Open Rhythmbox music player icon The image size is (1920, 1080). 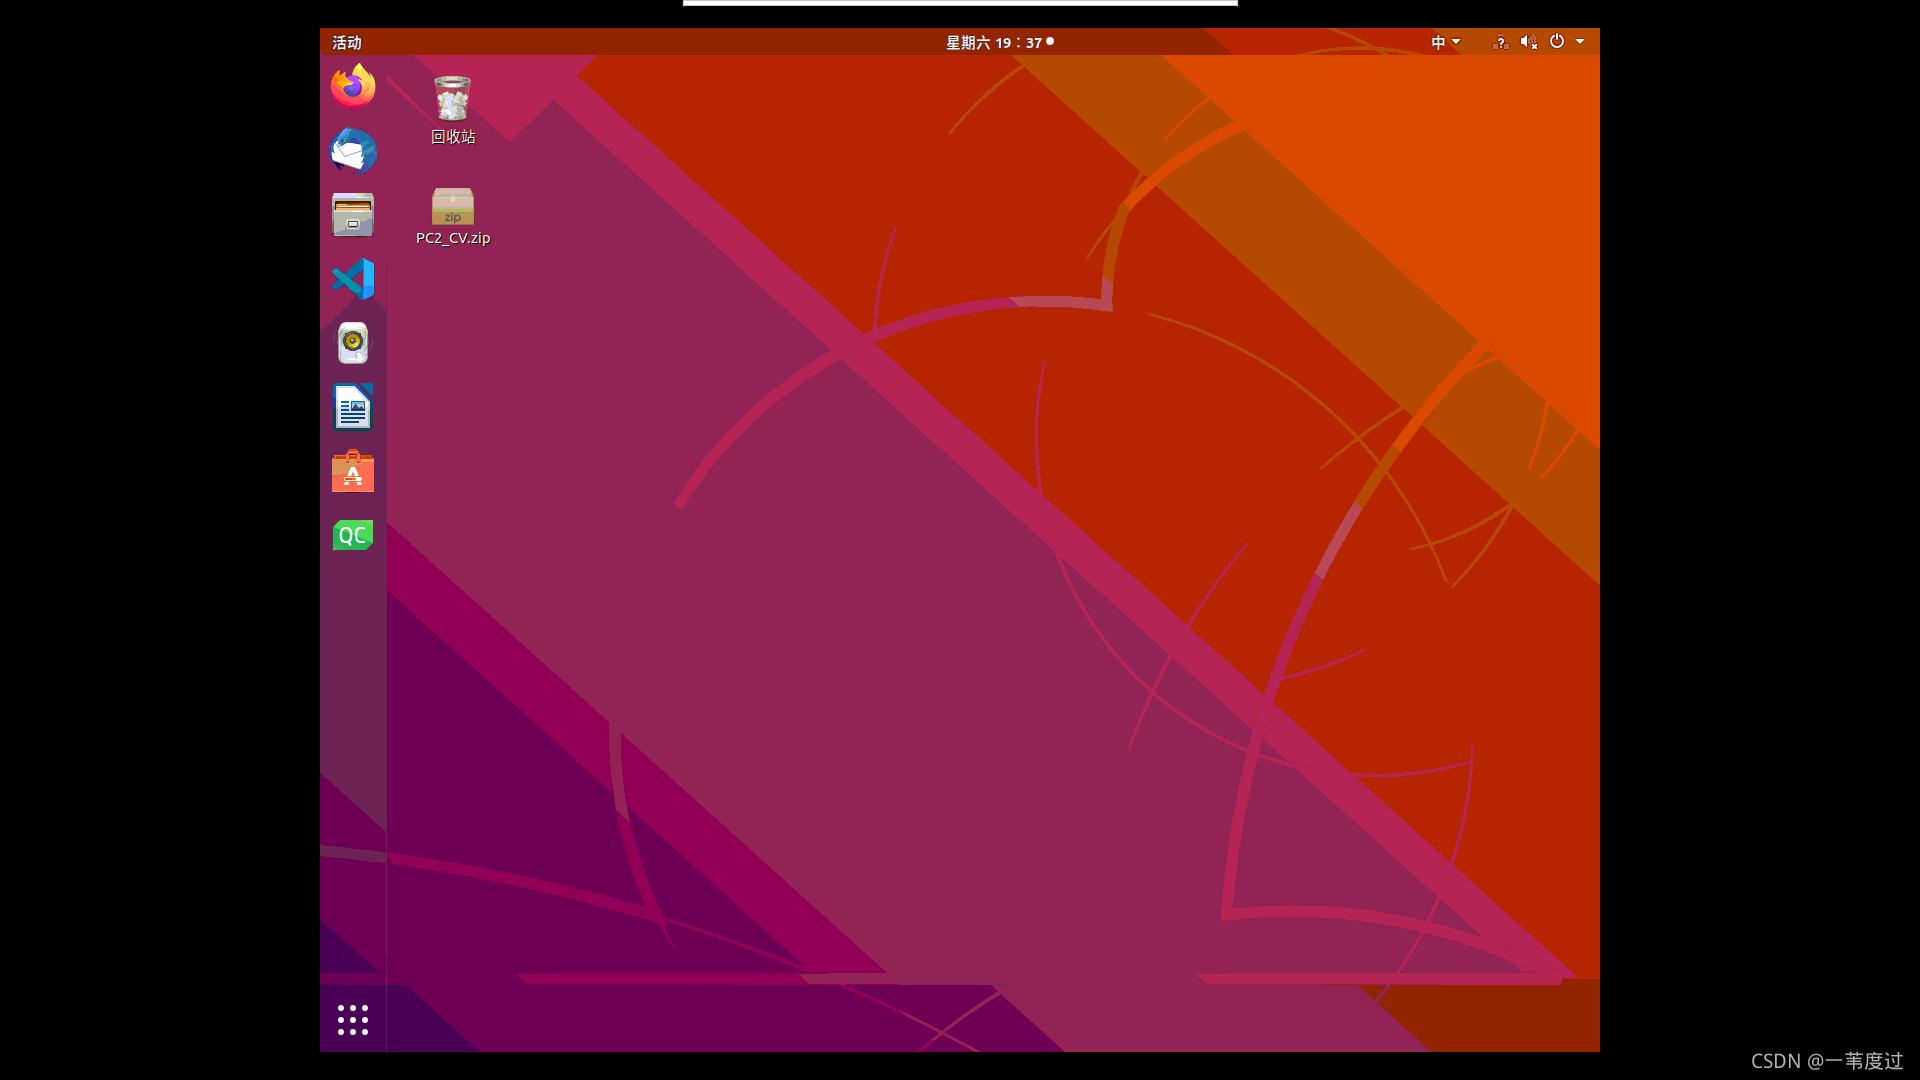[353, 343]
